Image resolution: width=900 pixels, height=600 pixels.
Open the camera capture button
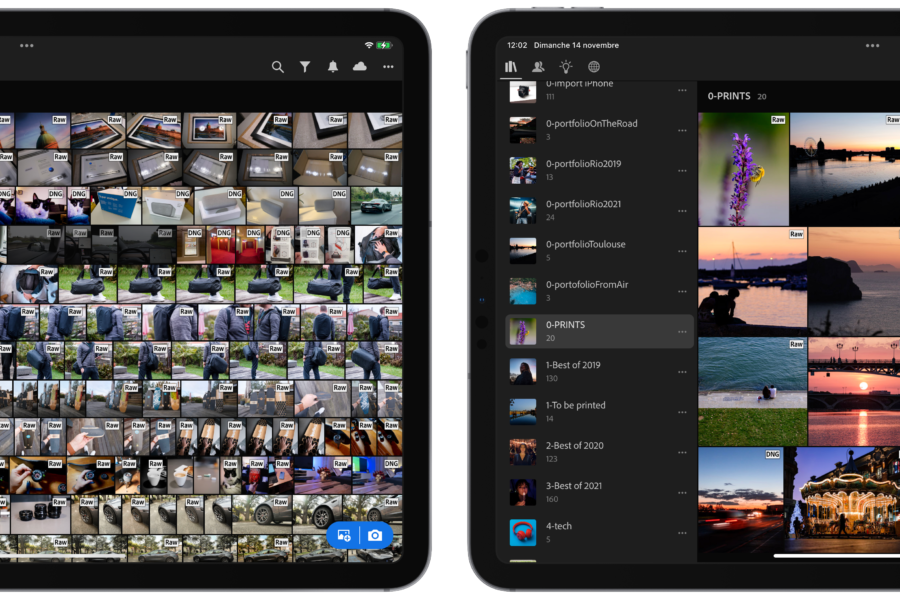tap(375, 536)
